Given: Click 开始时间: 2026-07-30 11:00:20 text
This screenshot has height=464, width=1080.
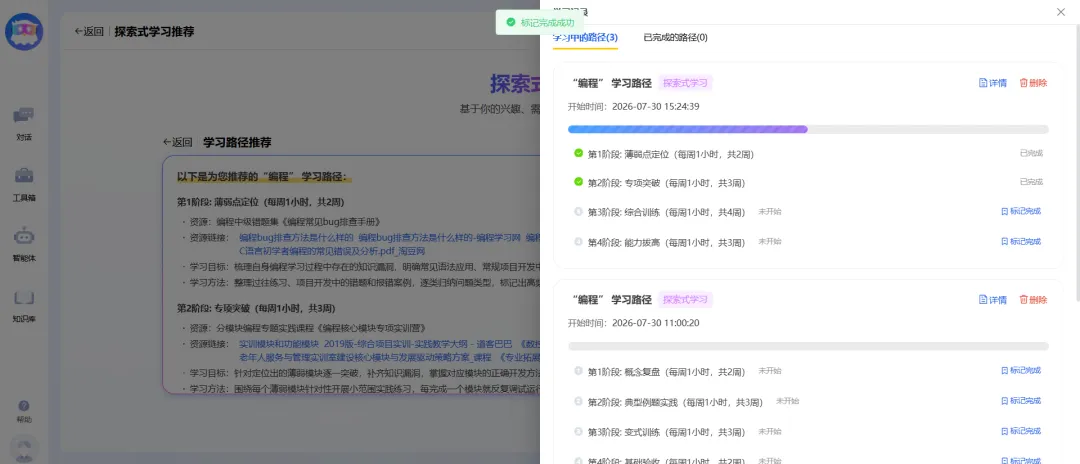Looking at the screenshot, I should pyautogui.click(x=634, y=322).
